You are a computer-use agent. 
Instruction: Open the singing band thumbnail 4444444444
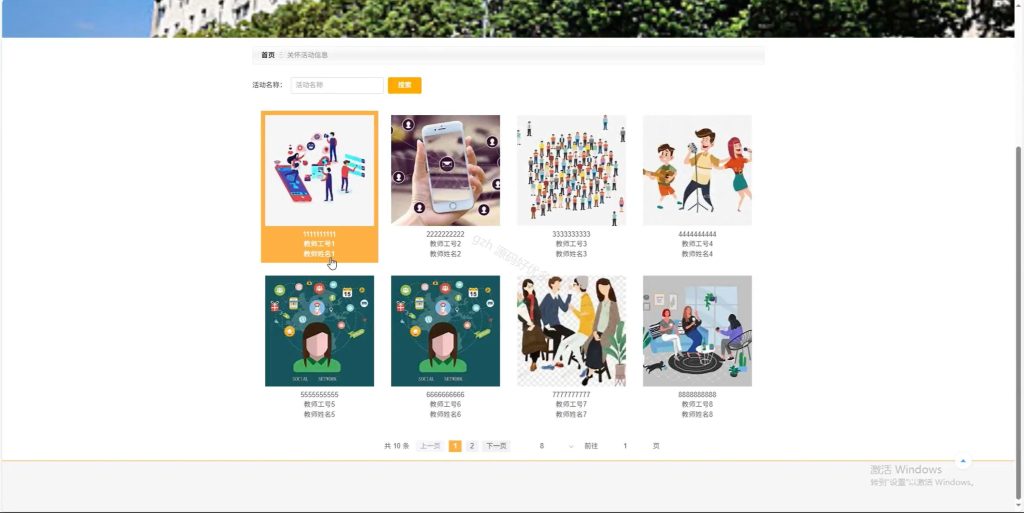pyautogui.click(x=697, y=170)
